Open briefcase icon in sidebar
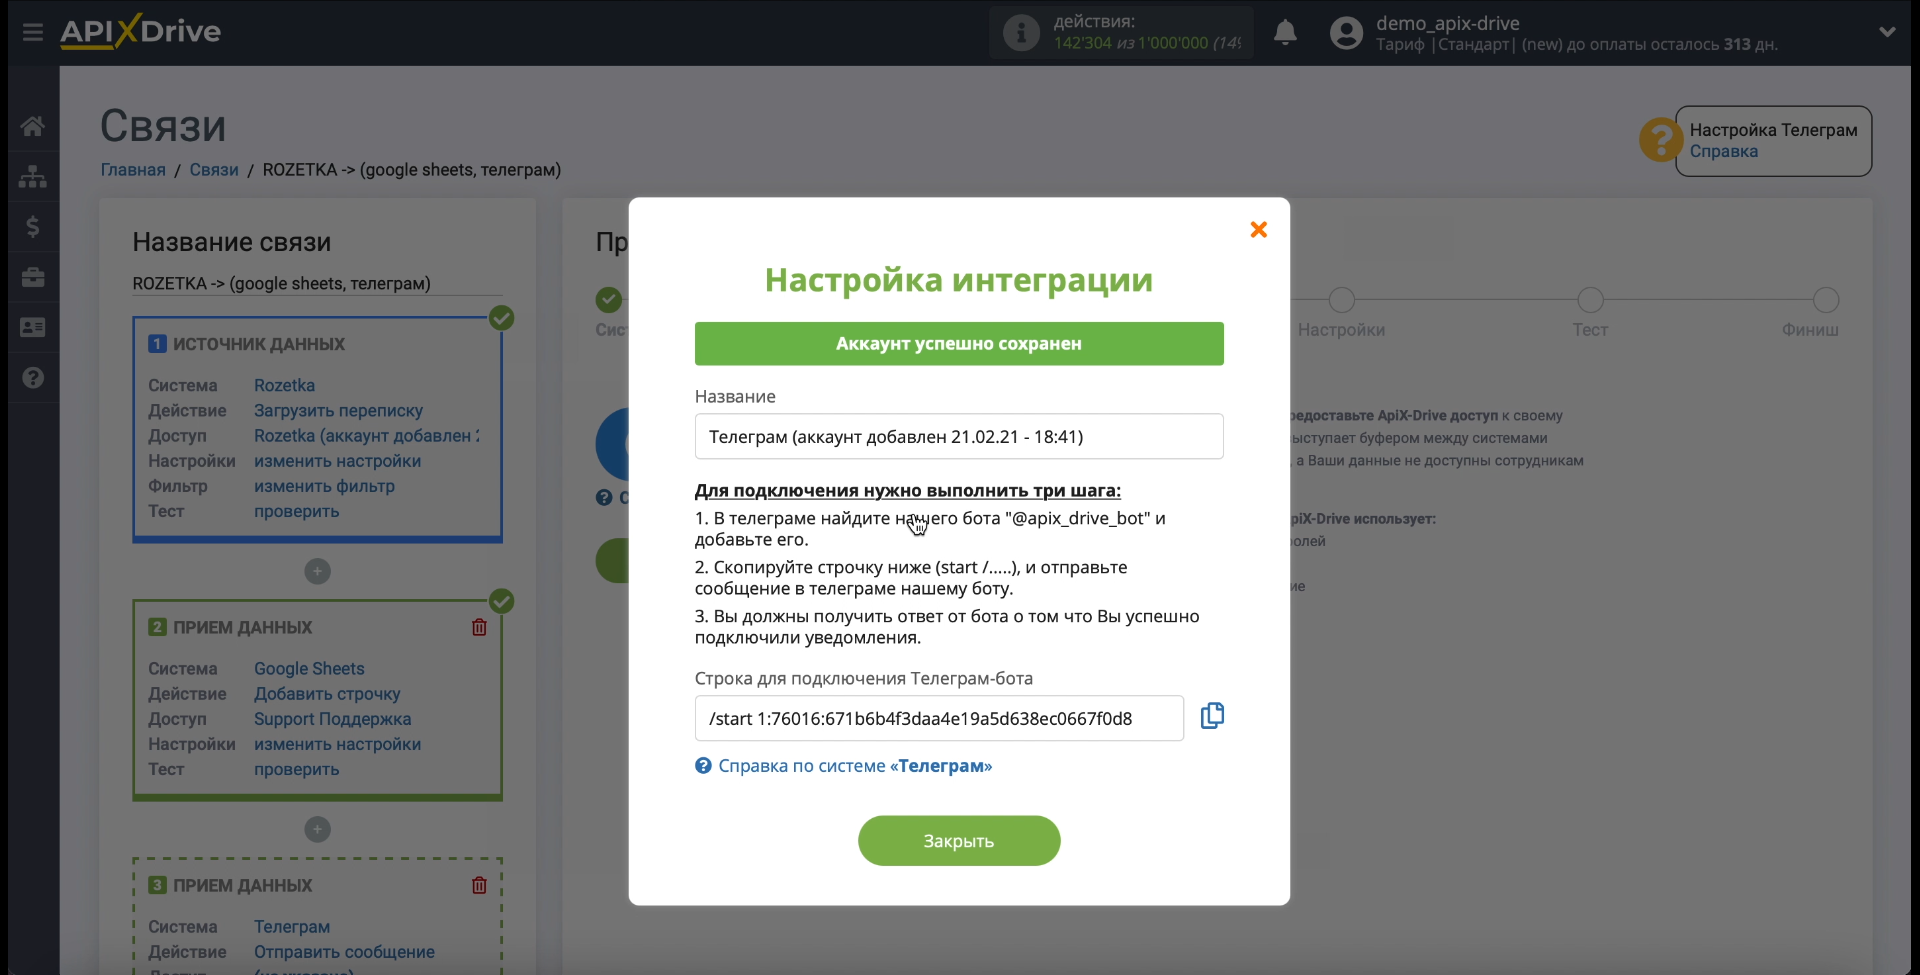This screenshot has height=975, width=1920. click(33, 277)
